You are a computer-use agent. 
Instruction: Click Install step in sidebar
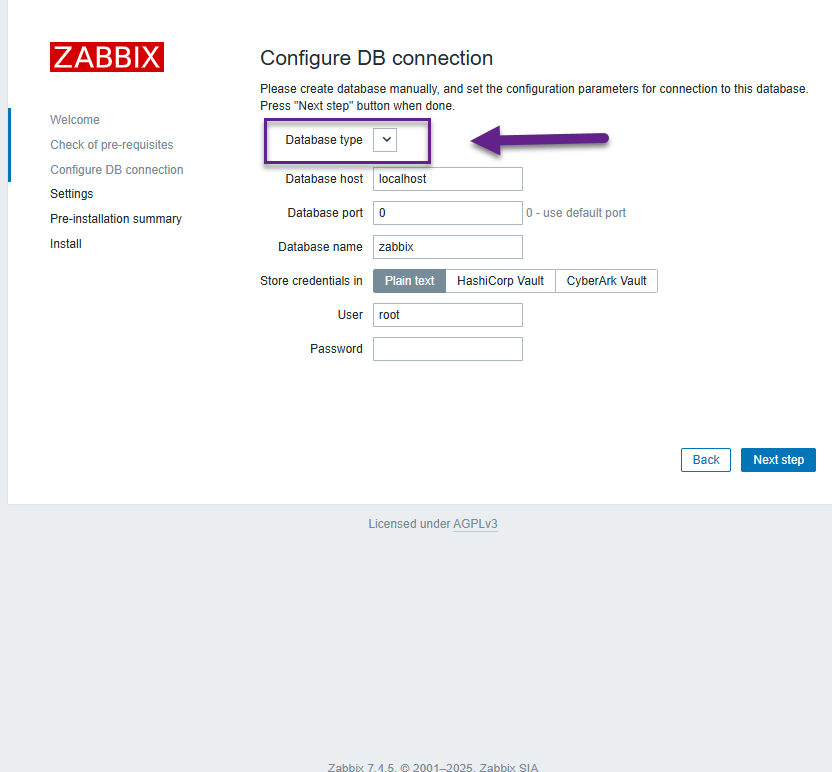[x=66, y=244]
